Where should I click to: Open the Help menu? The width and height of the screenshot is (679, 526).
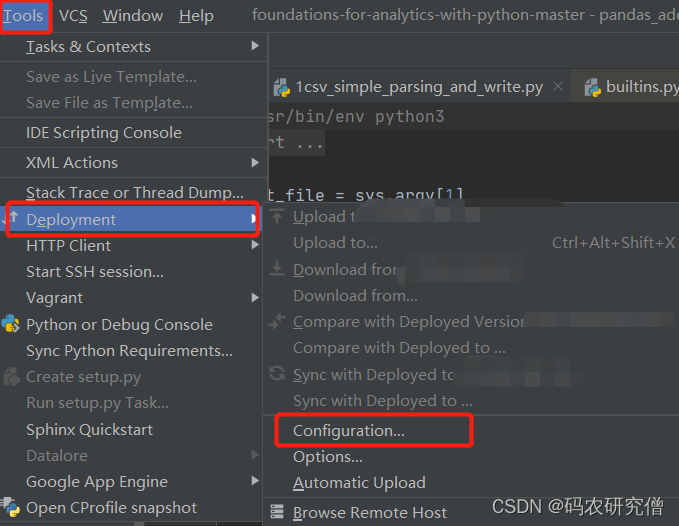[x=196, y=16]
